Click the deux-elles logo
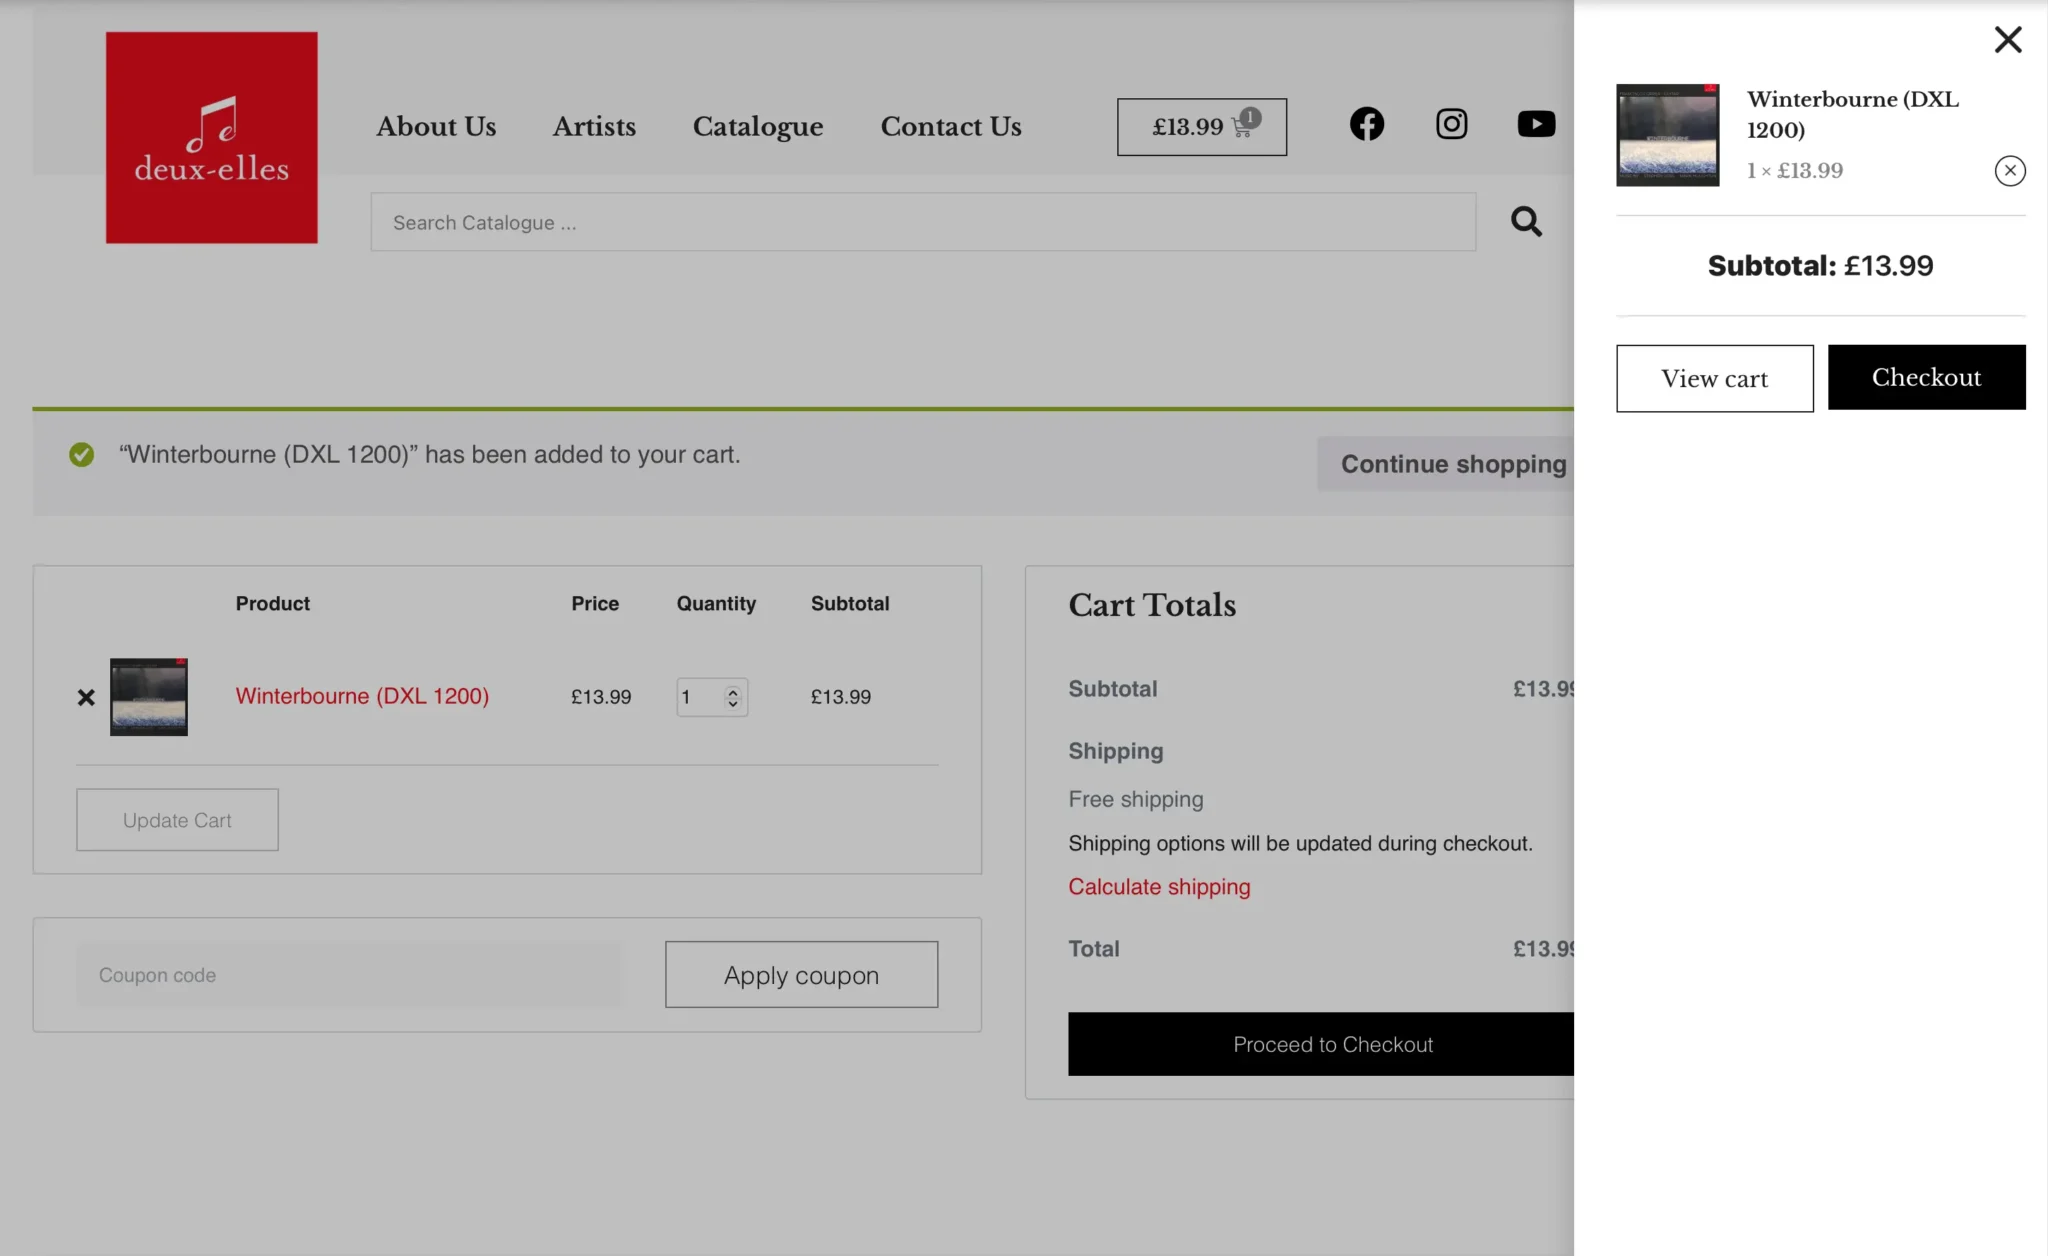Image resolution: width=2048 pixels, height=1256 pixels. (x=212, y=137)
